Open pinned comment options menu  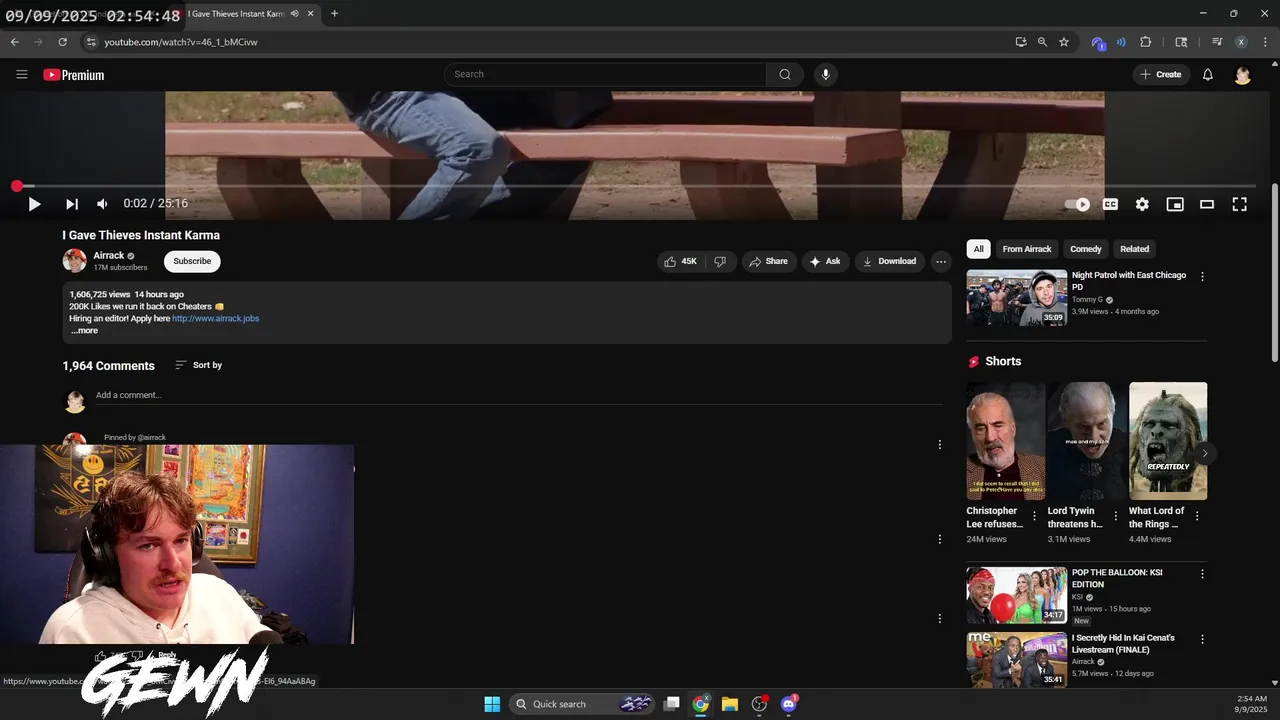coord(939,445)
